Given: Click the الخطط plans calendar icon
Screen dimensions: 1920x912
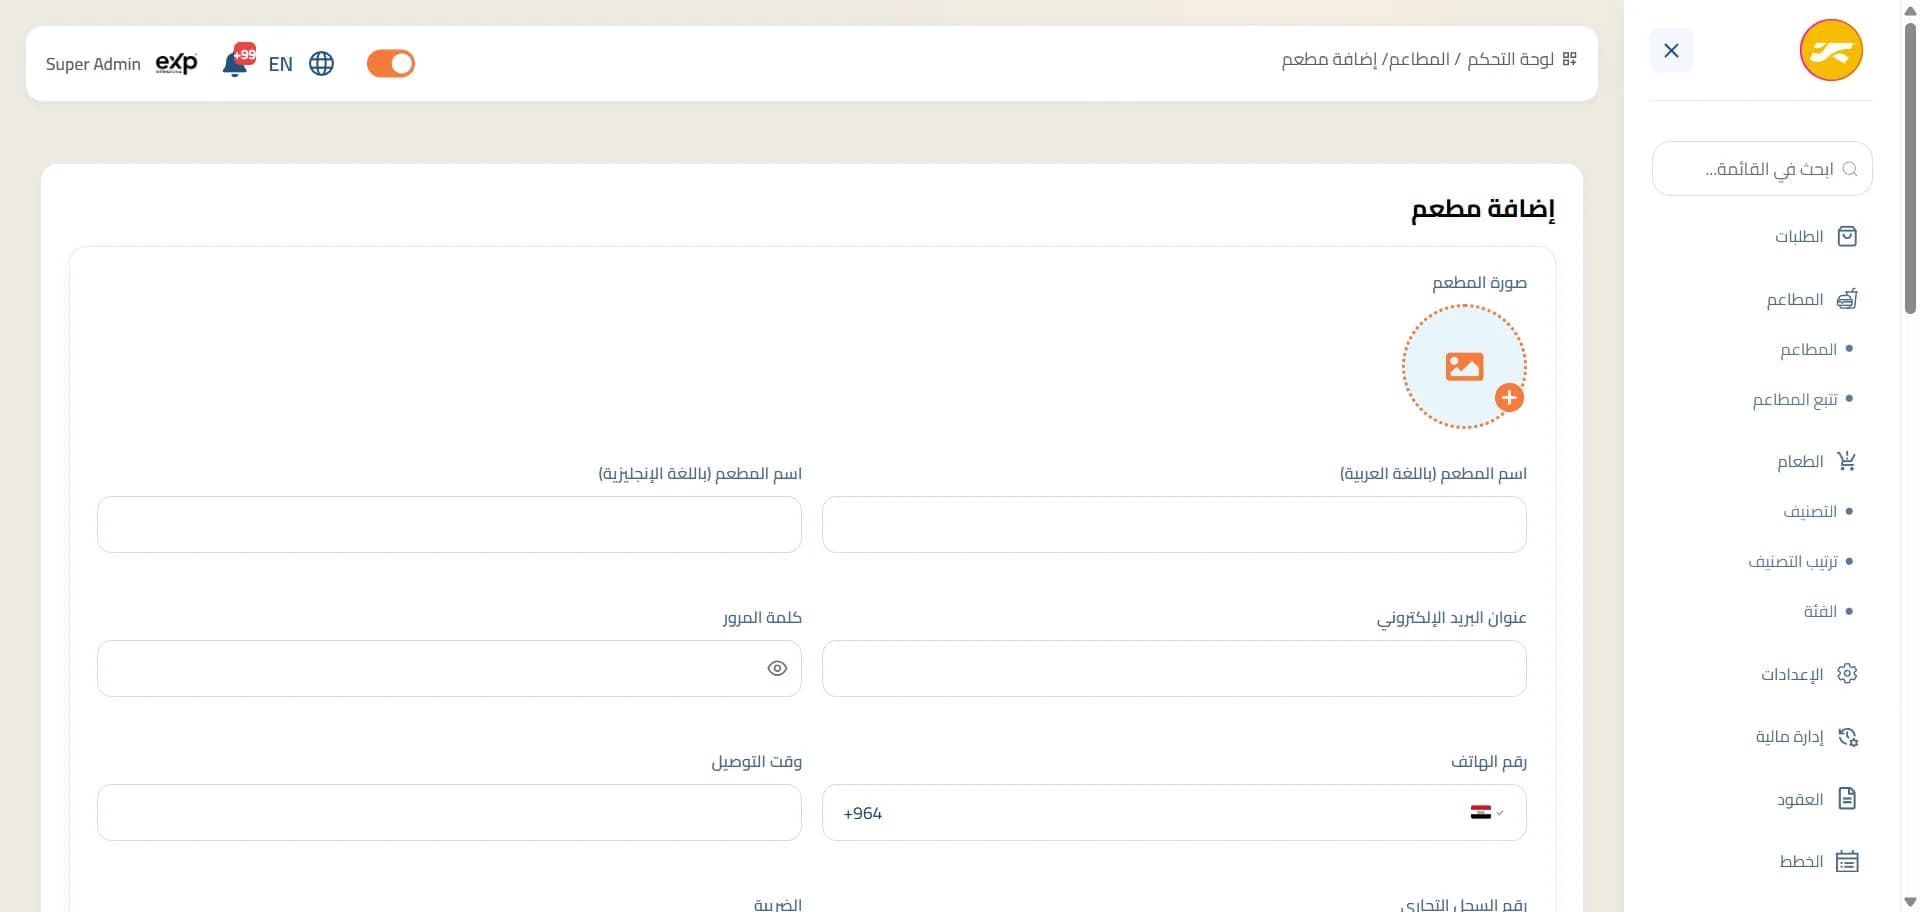Looking at the screenshot, I should [x=1847, y=861].
